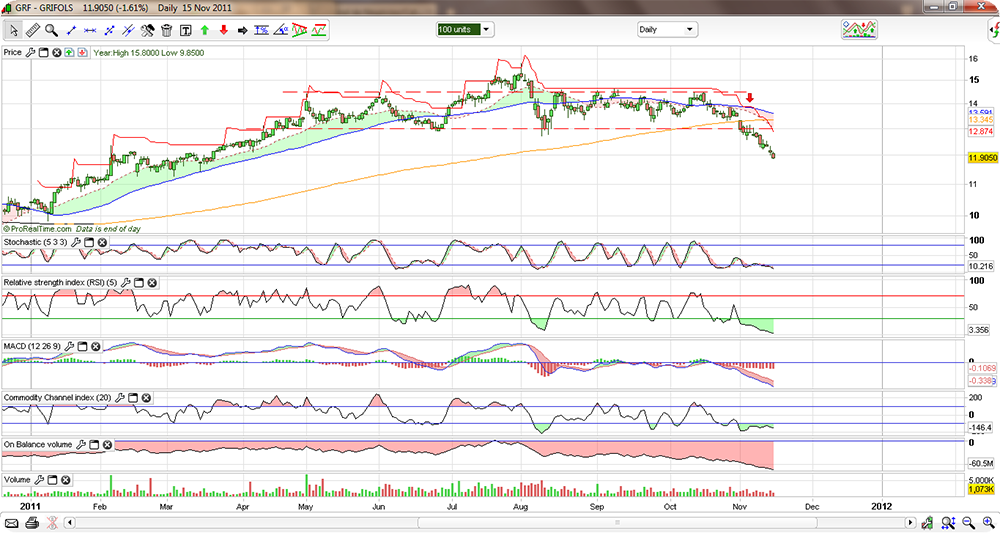This screenshot has height=533, width=1000.
Task: Choose the dashed trend line tool
Action: click(109, 29)
